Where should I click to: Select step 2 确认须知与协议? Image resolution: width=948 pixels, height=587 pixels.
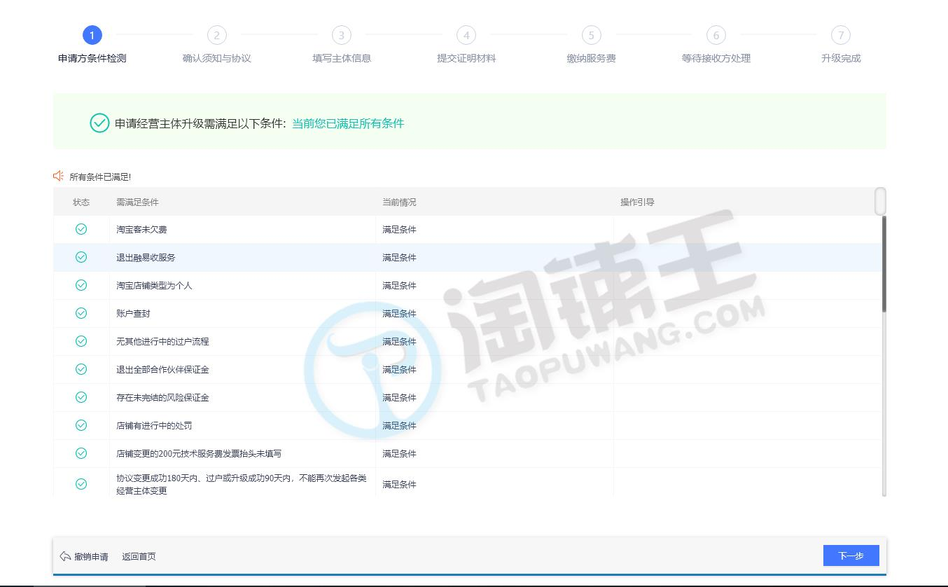click(217, 35)
